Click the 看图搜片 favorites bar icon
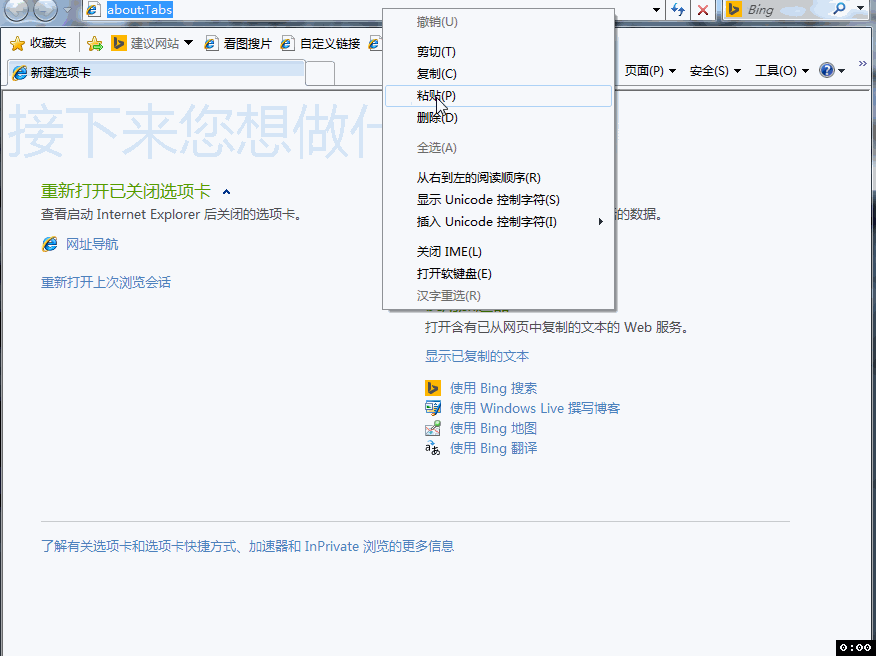This screenshot has height=656, width=876. [210, 44]
